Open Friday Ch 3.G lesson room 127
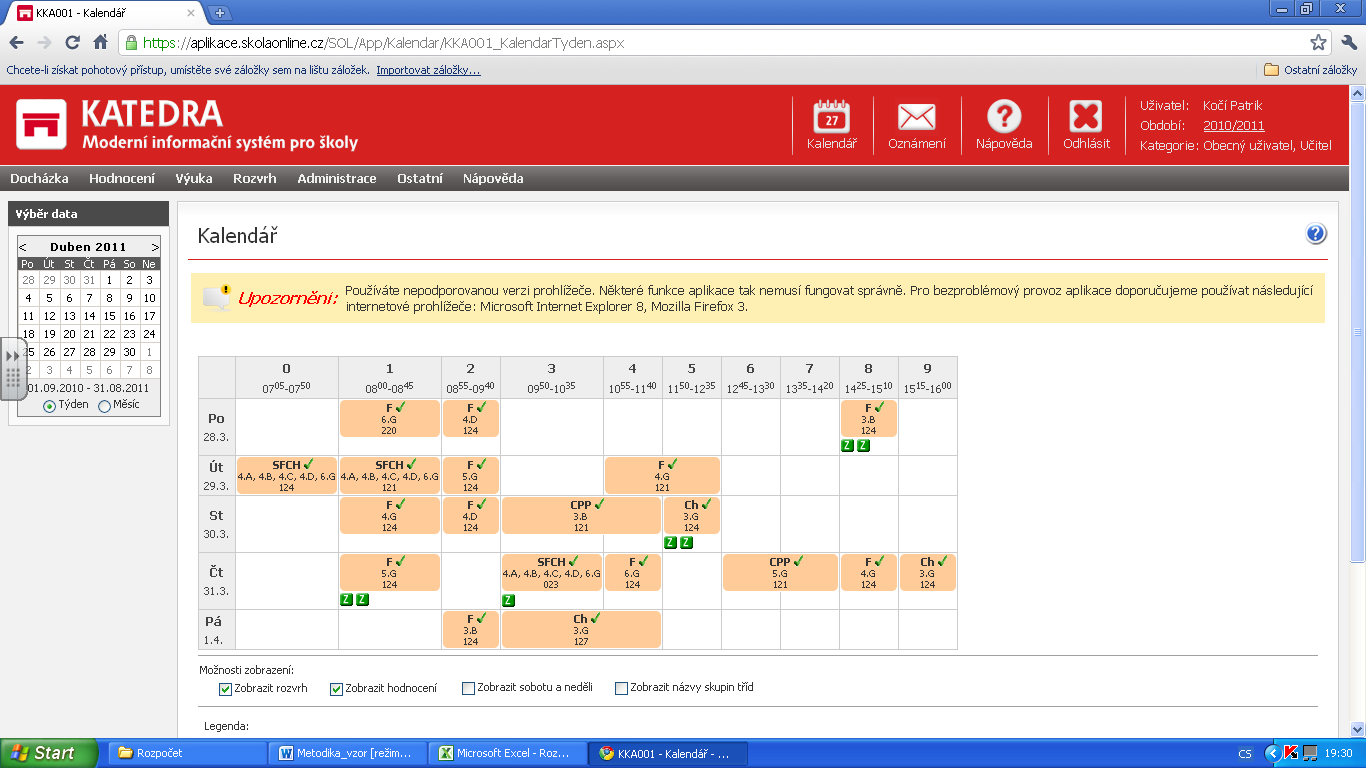1366x768 pixels. [x=581, y=630]
